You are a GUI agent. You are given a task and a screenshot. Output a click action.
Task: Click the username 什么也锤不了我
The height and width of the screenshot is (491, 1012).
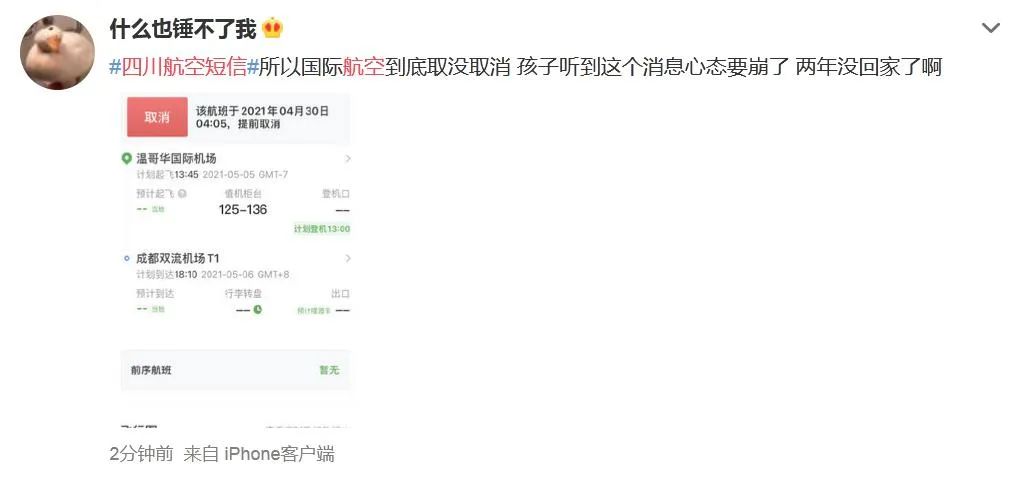pyautogui.click(x=183, y=28)
